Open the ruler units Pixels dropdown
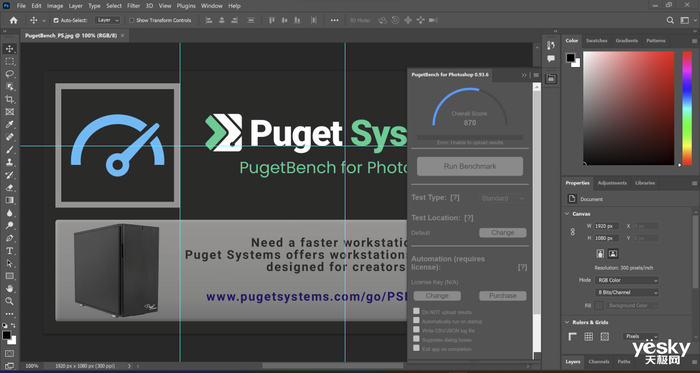The height and width of the screenshot is (373, 700). click(x=641, y=336)
